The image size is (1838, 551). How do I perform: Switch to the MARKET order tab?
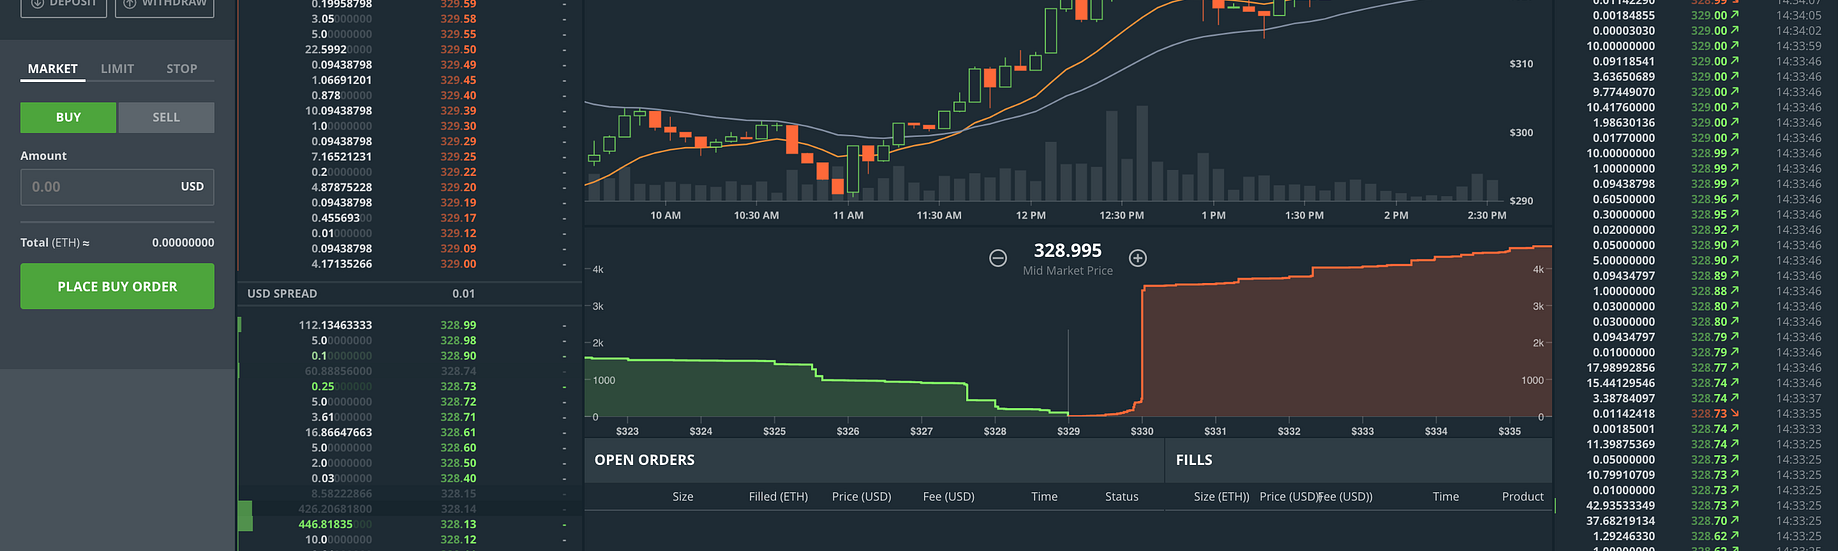click(x=53, y=69)
